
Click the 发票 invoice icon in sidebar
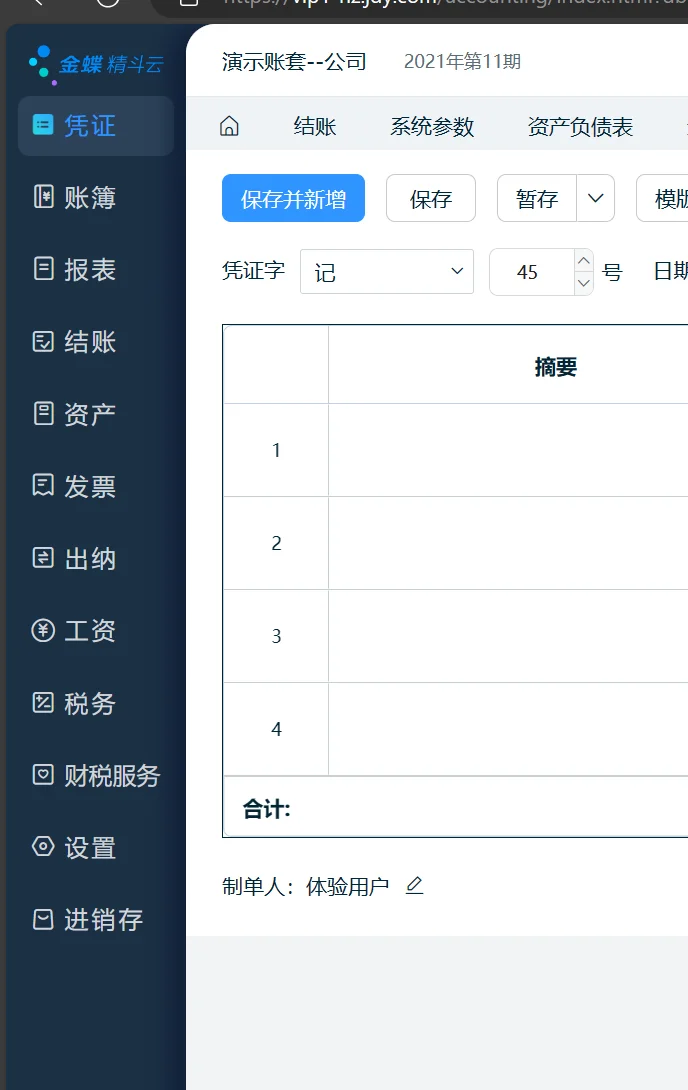[x=43, y=485]
